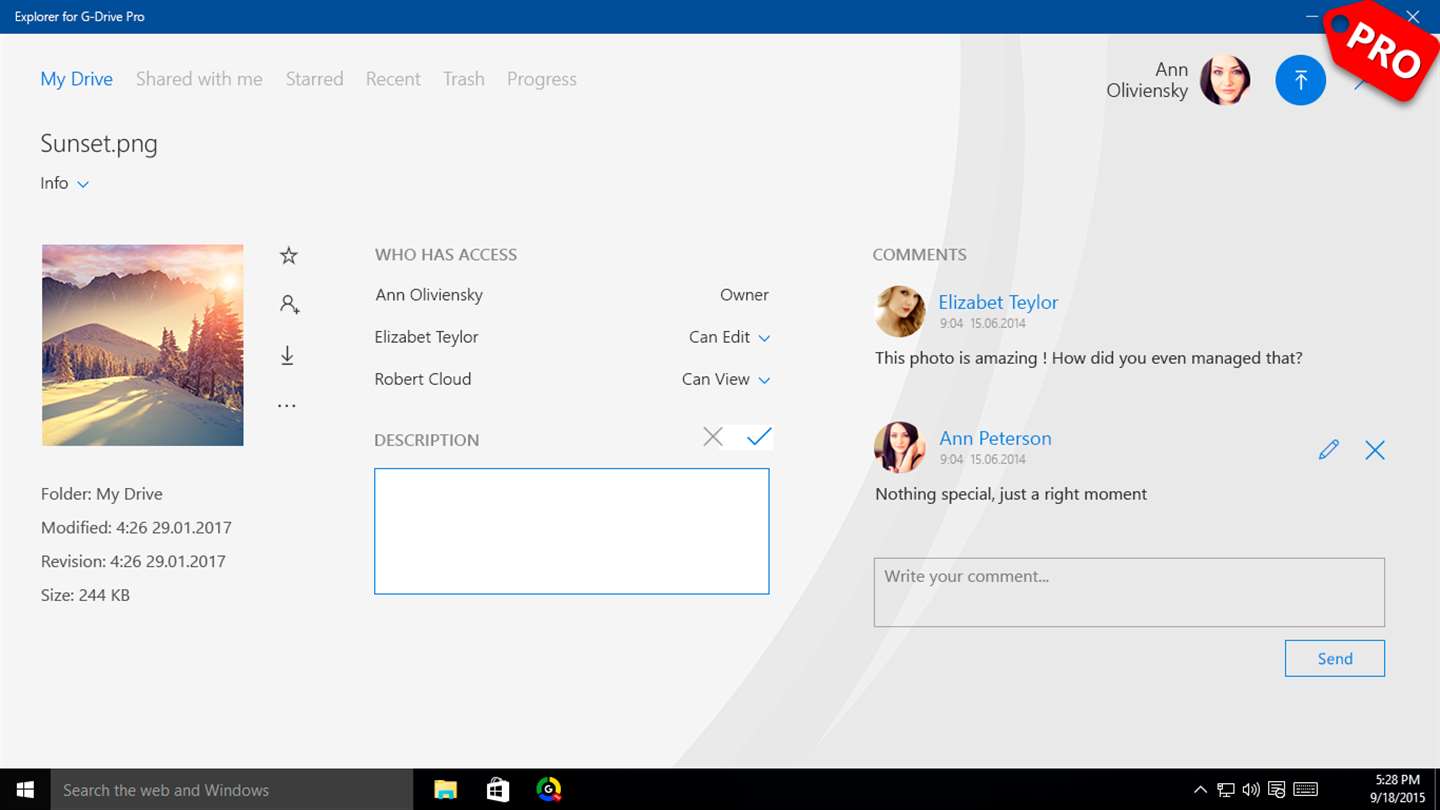Open the Starred tab
Image resolution: width=1440 pixels, height=810 pixels.
click(x=314, y=79)
